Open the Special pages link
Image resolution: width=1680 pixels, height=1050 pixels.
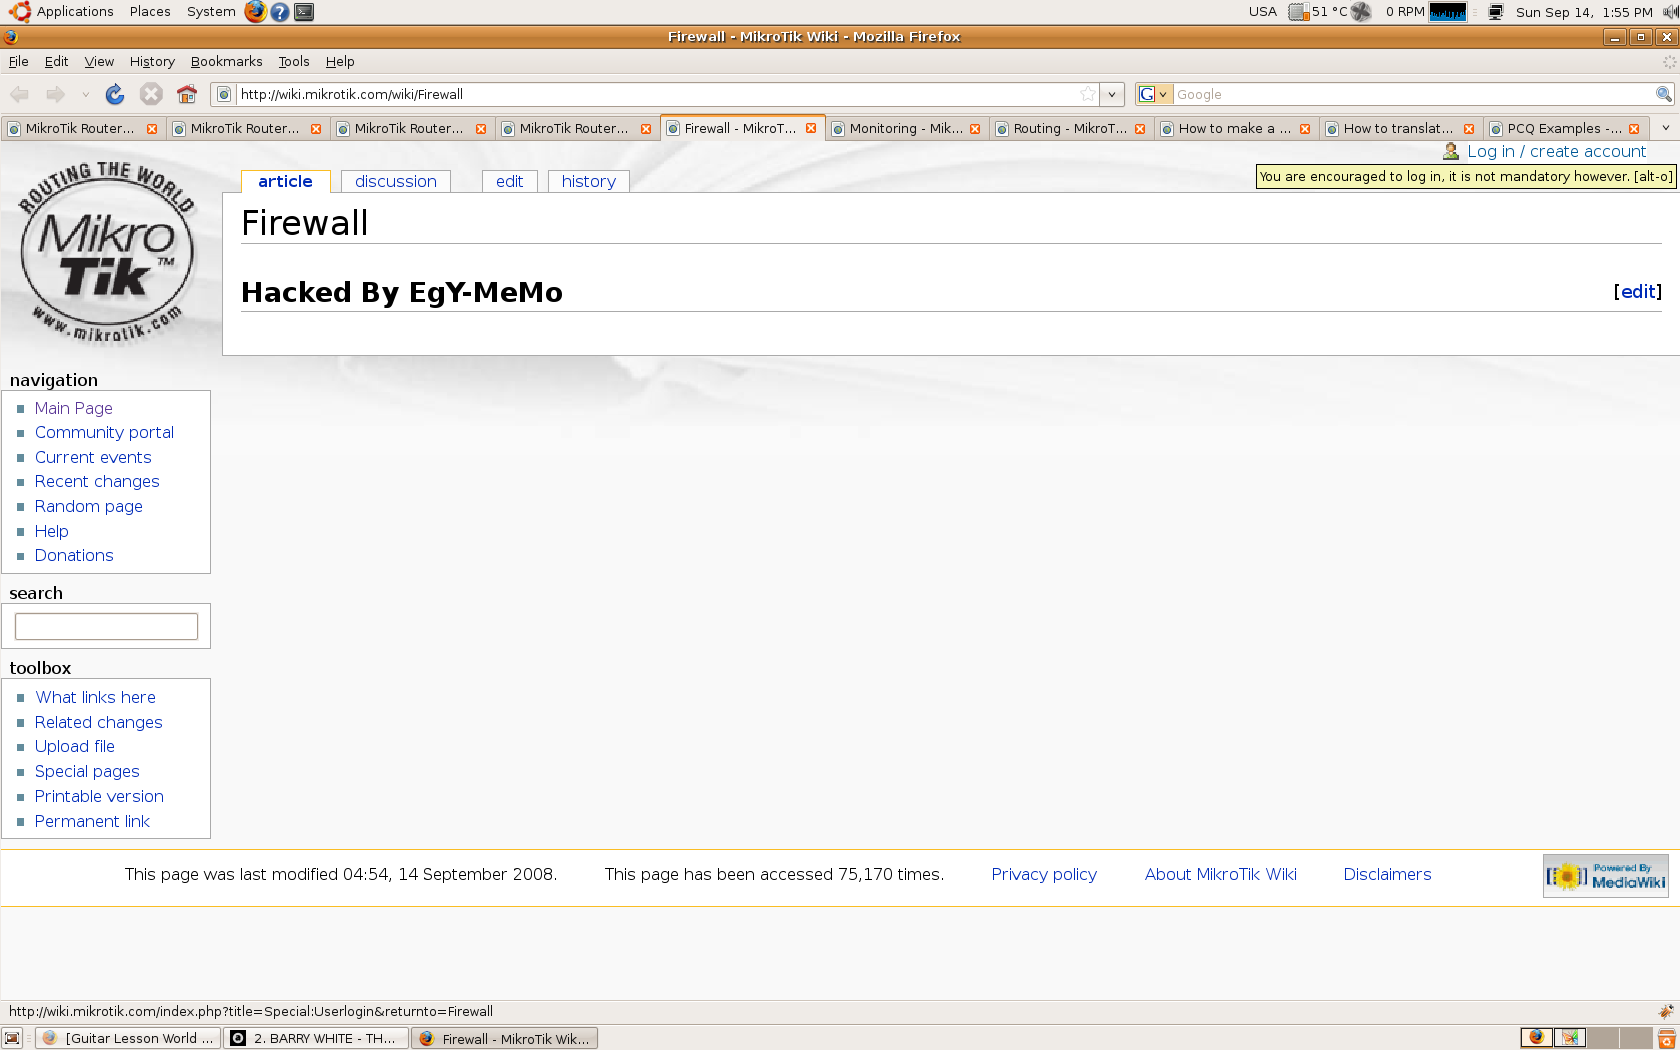click(x=87, y=771)
